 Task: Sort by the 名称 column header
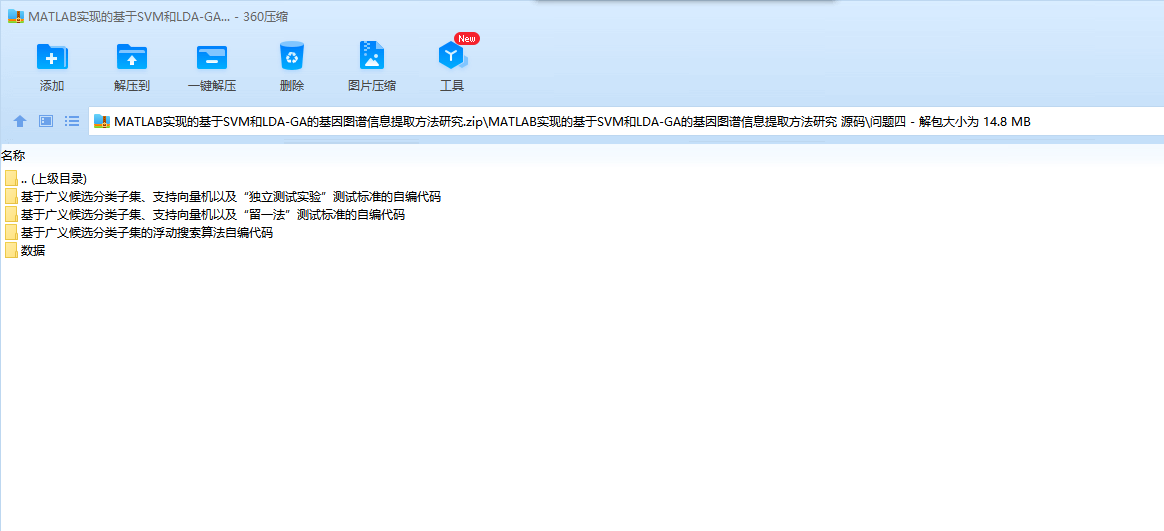click(x=13, y=155)
